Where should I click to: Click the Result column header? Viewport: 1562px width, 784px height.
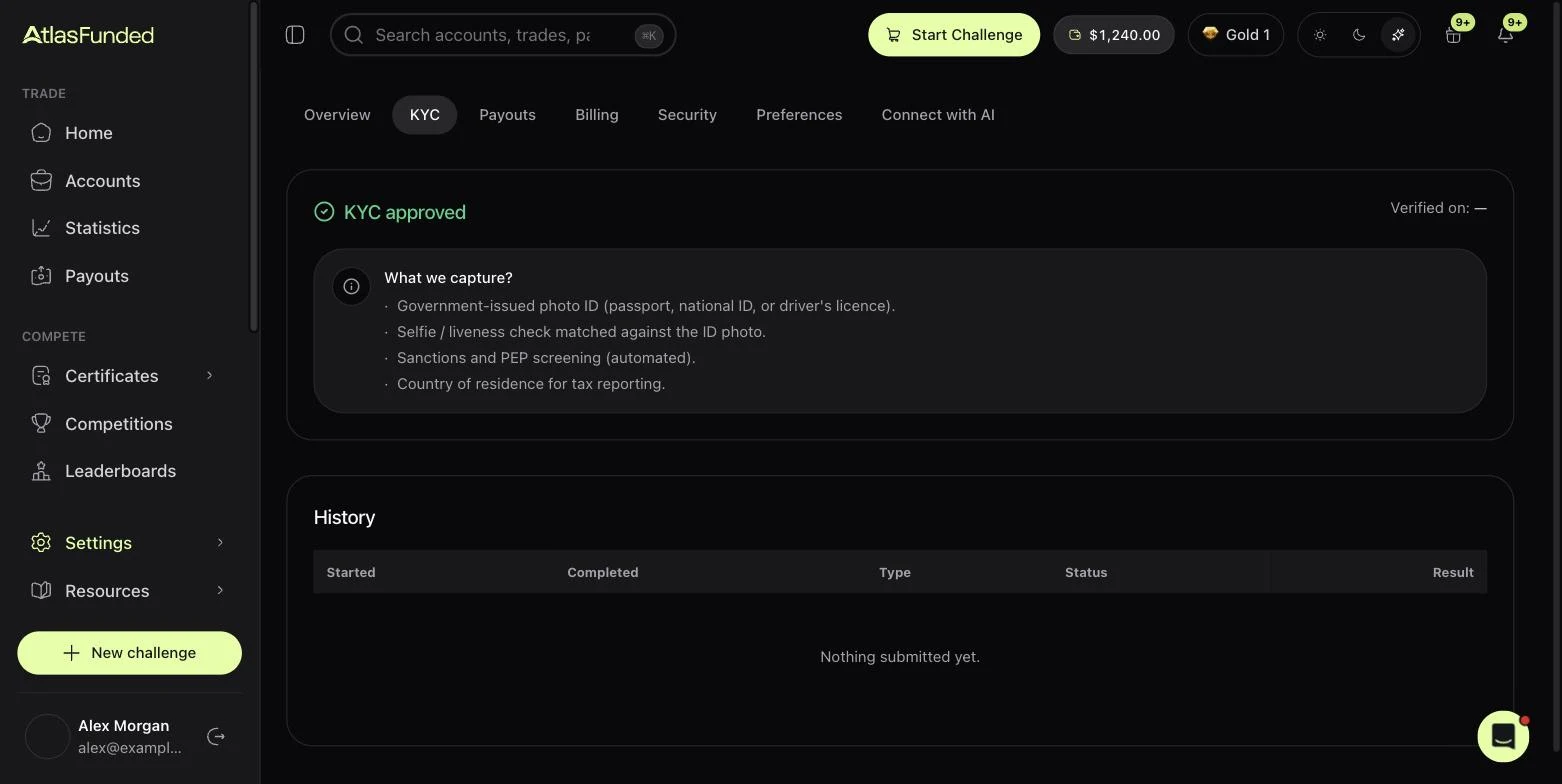(1453, 573)
